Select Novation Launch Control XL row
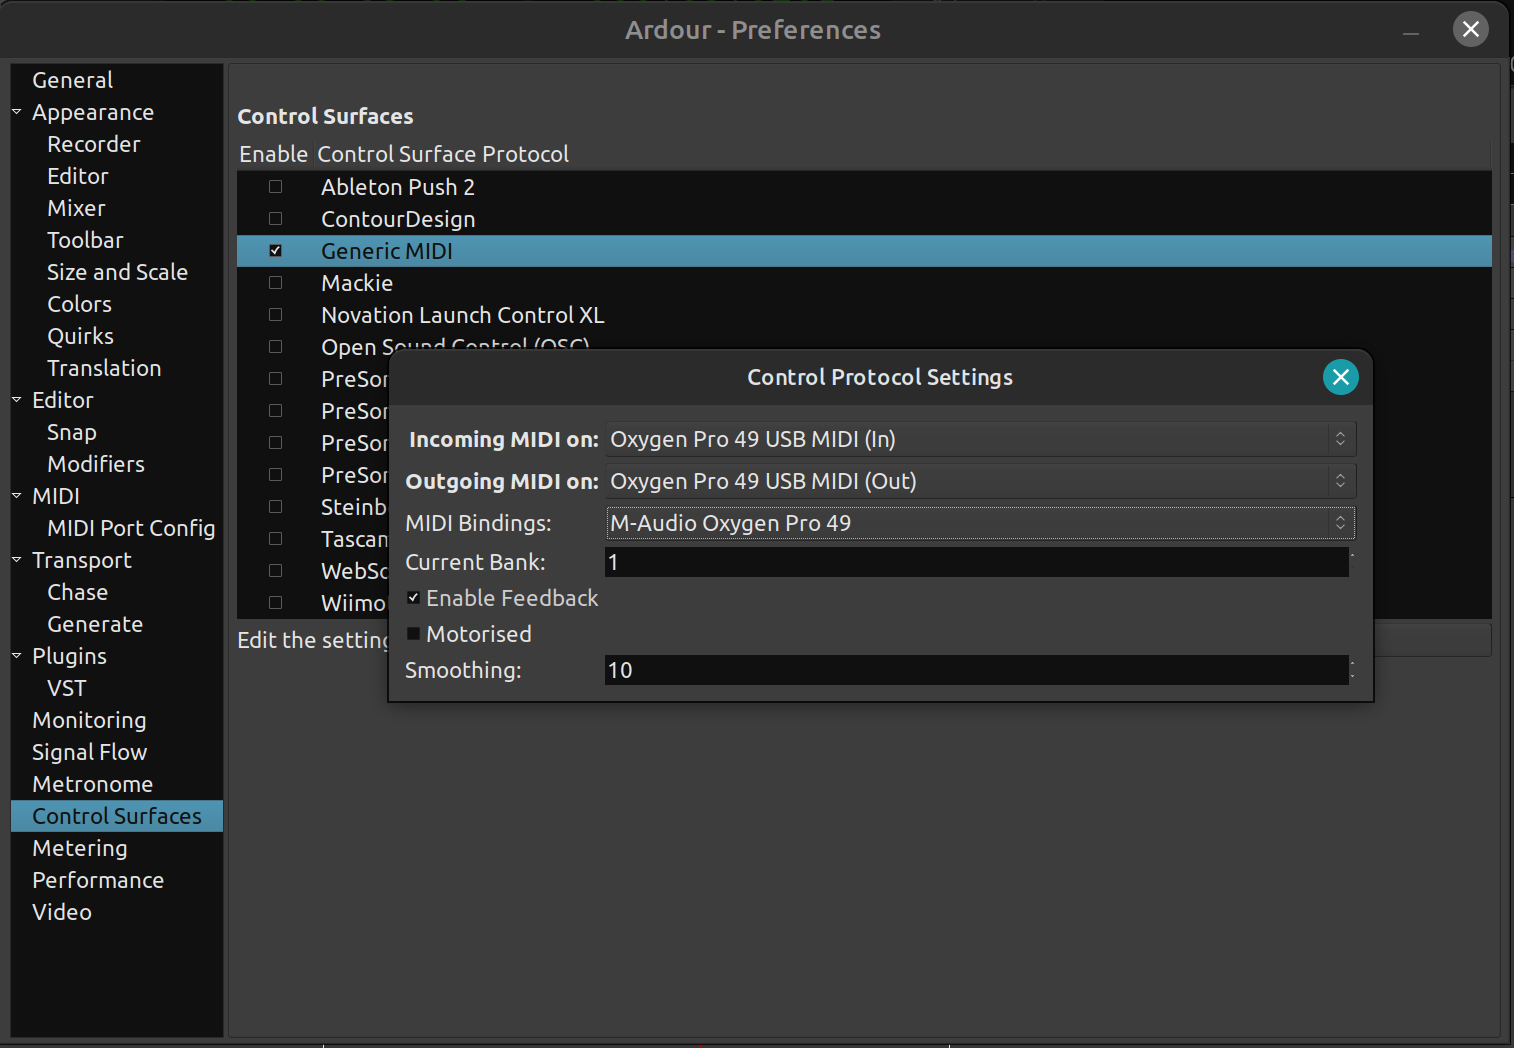 point(462,315)
